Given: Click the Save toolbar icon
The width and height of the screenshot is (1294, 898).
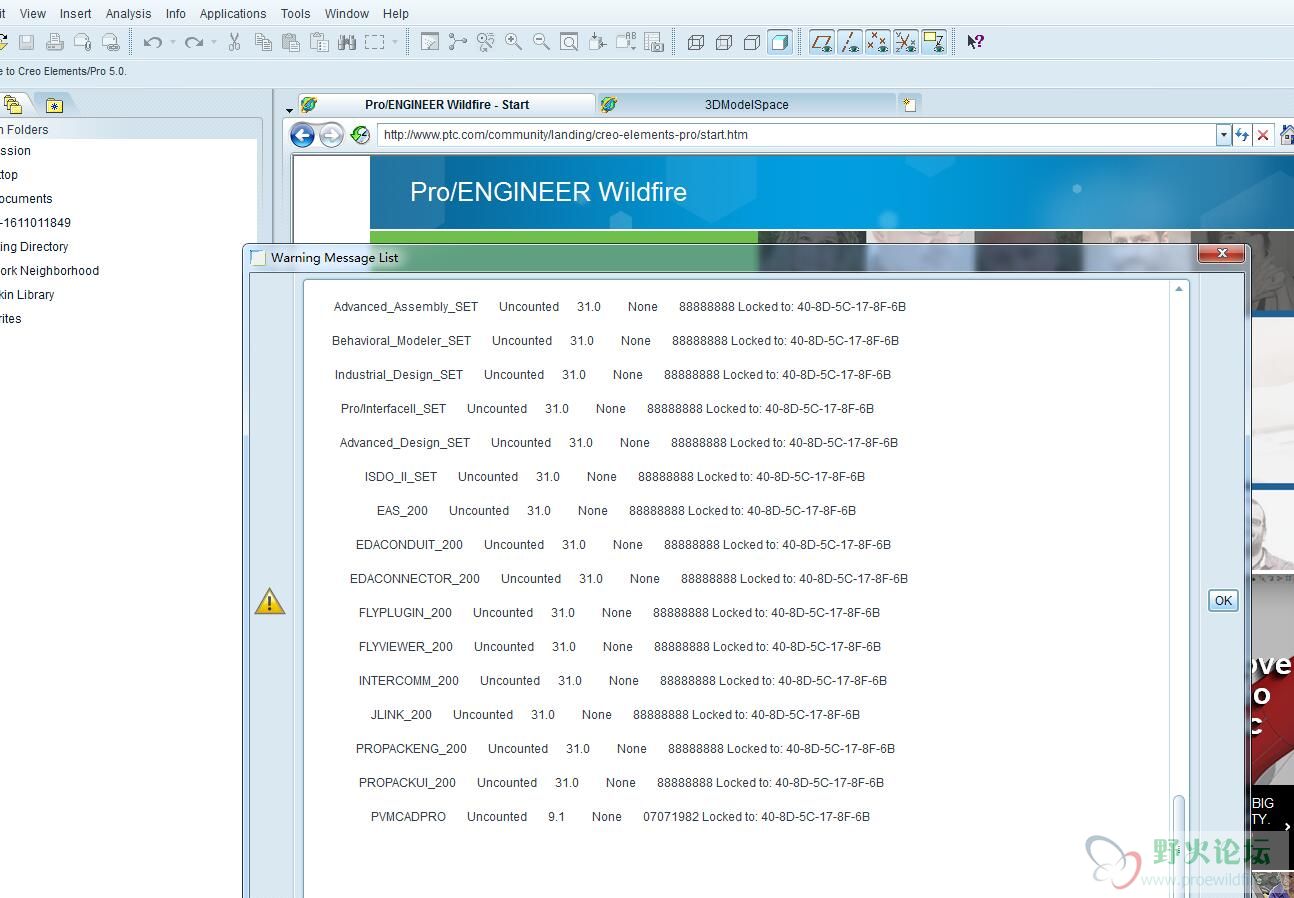Looking at the screenshot, I should [x=27, y=42].
